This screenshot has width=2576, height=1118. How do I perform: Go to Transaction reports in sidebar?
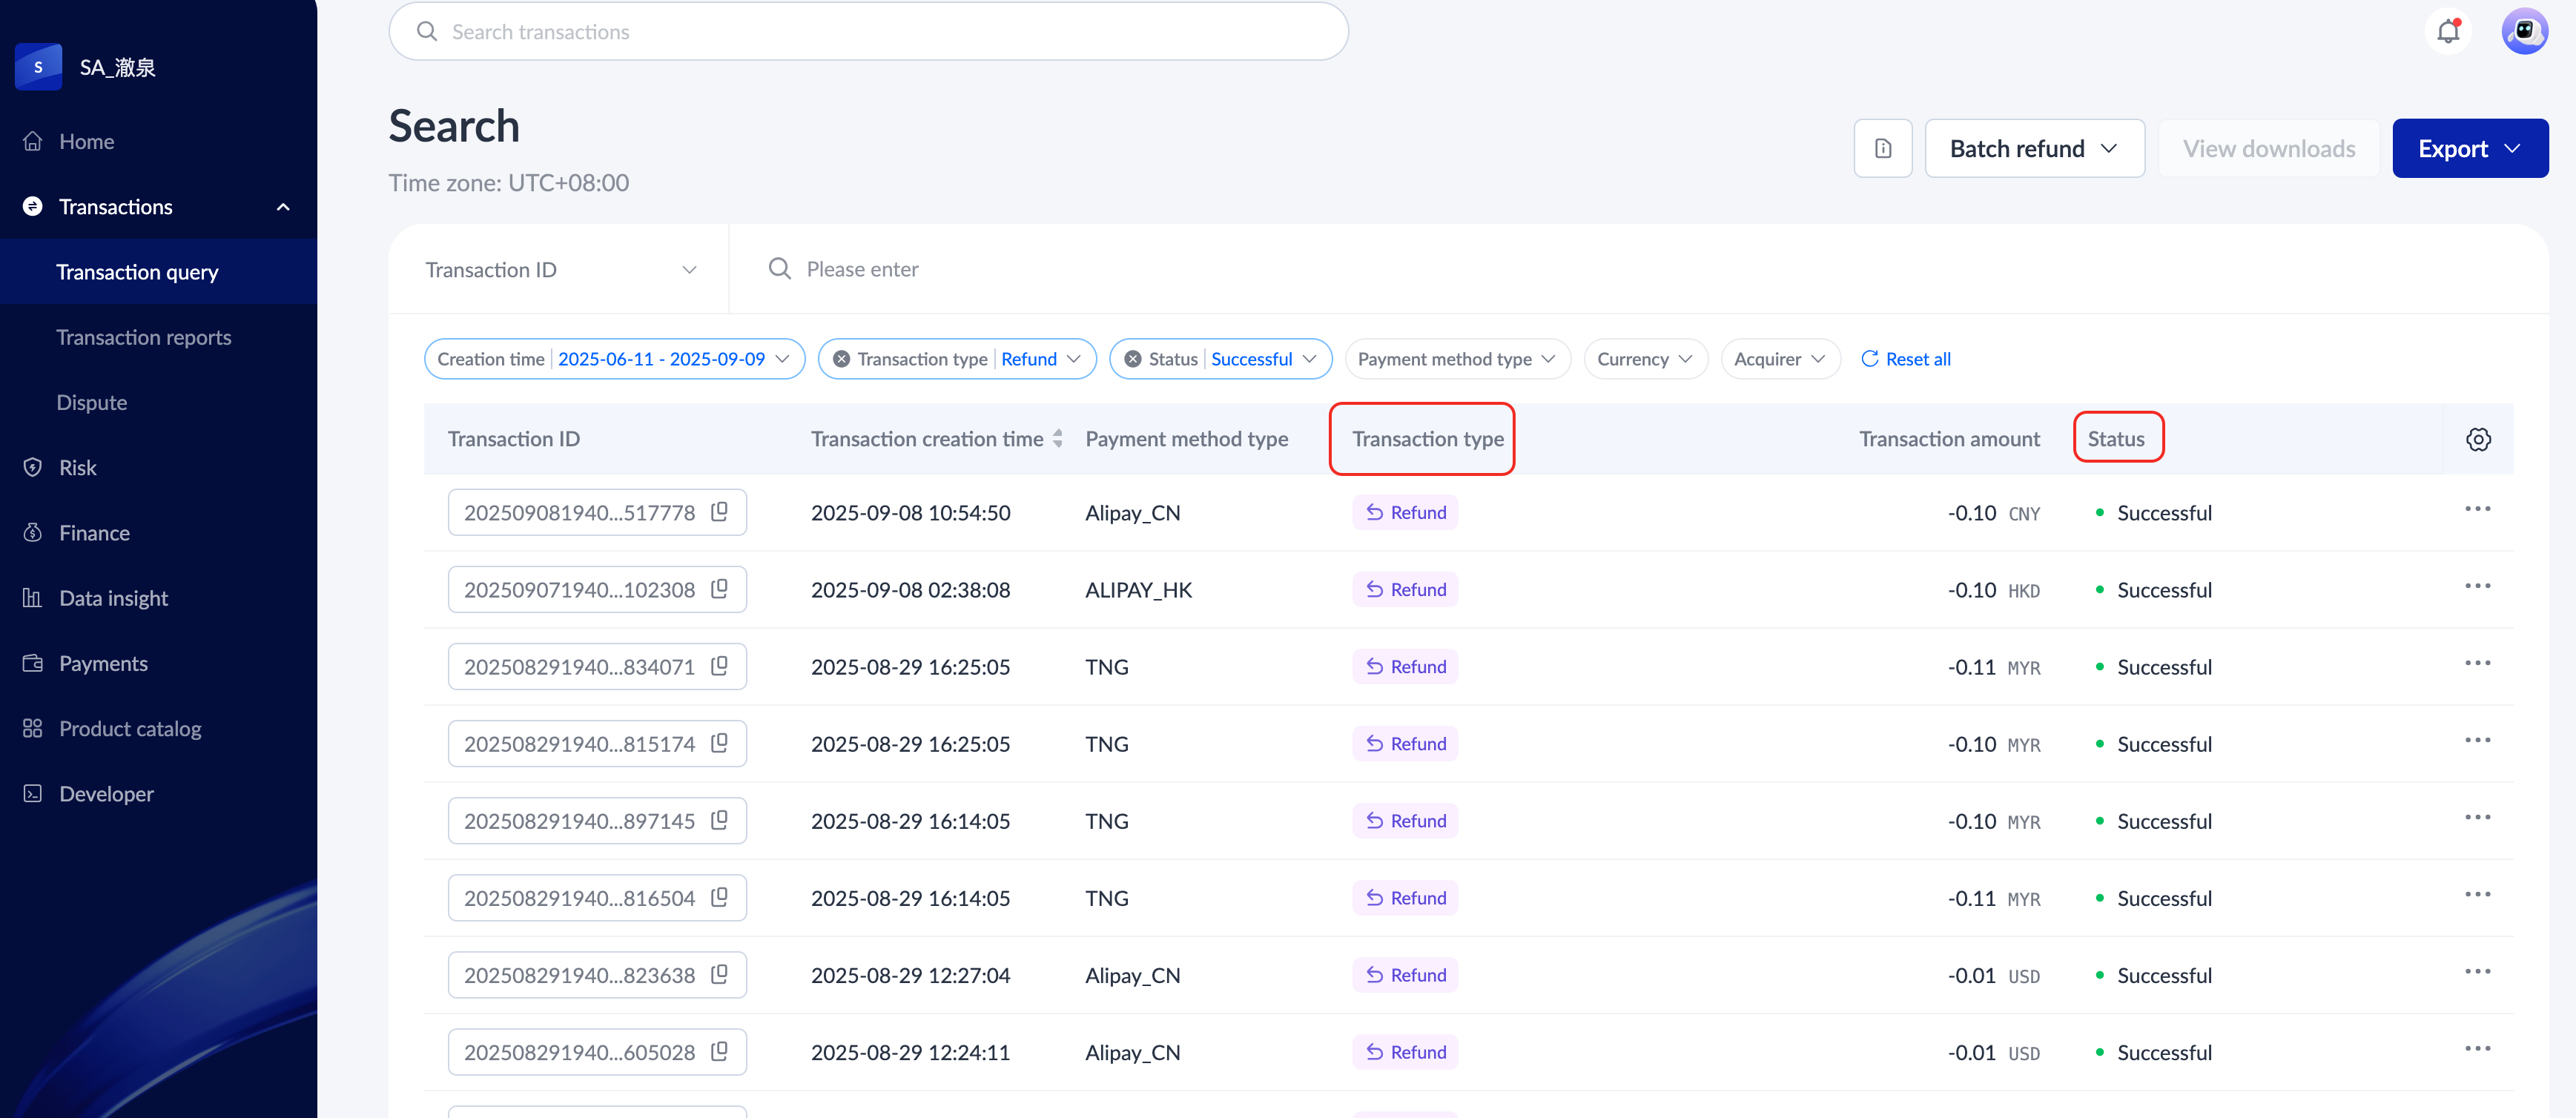[x=143, y=337]
